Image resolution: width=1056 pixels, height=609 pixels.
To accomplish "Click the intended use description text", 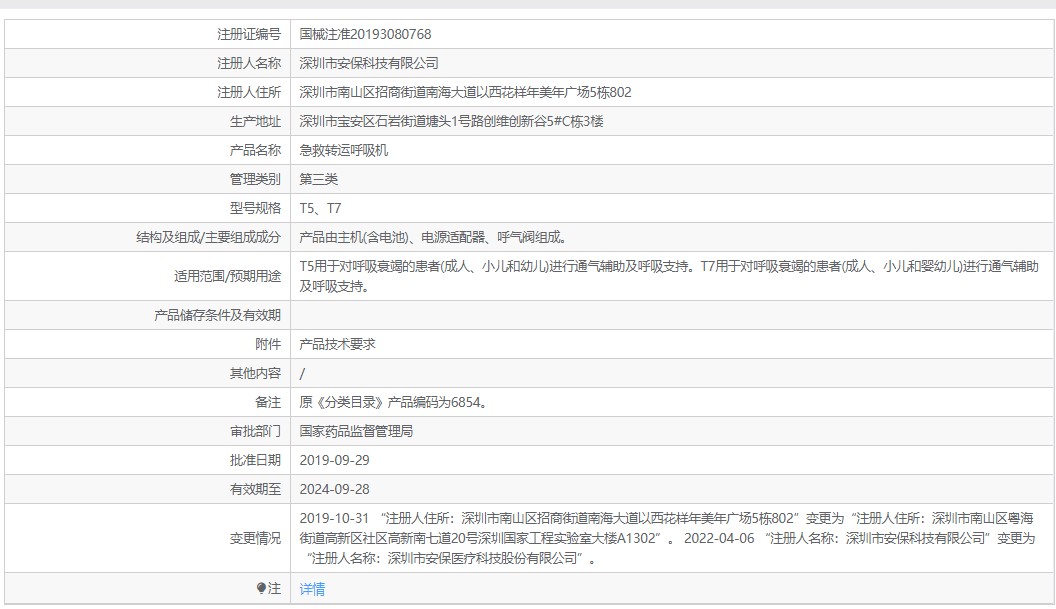I will tap(669, 276).
